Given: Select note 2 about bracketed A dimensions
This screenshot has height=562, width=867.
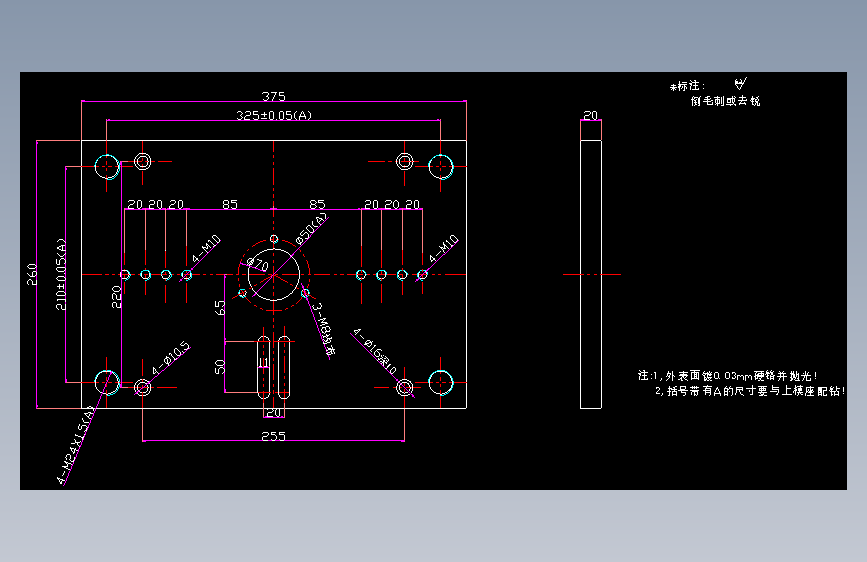Looking at the screenshot, I should [x=750, y=391].
